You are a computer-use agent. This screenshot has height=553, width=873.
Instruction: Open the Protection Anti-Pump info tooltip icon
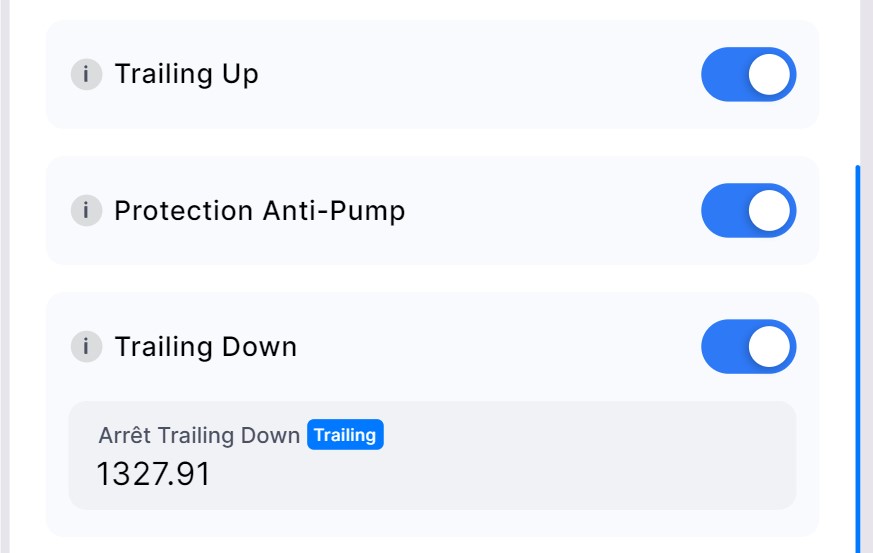point(86,211)
